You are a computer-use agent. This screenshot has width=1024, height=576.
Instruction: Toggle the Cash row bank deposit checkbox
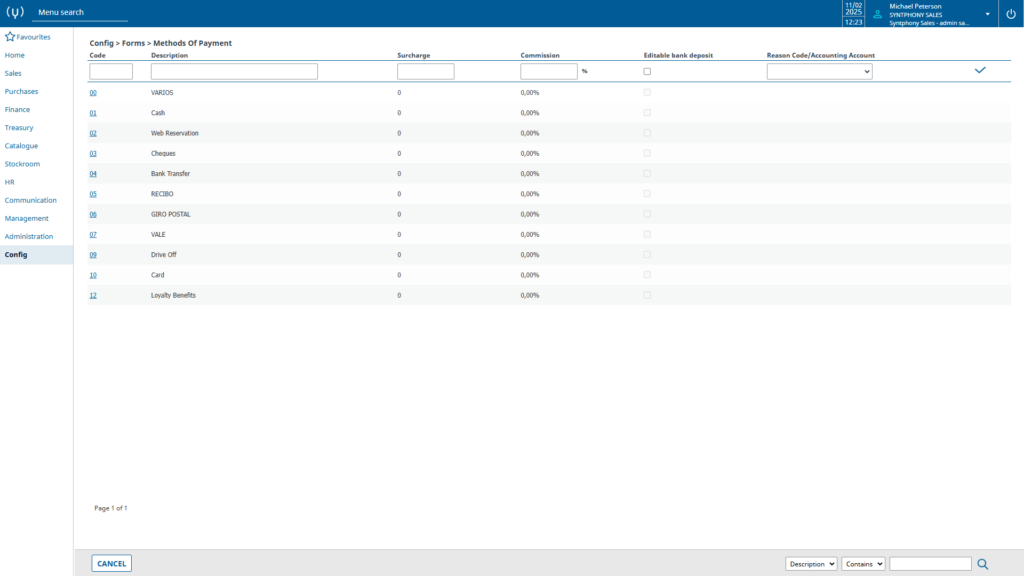pyautogui.click(x=647, y=112)
